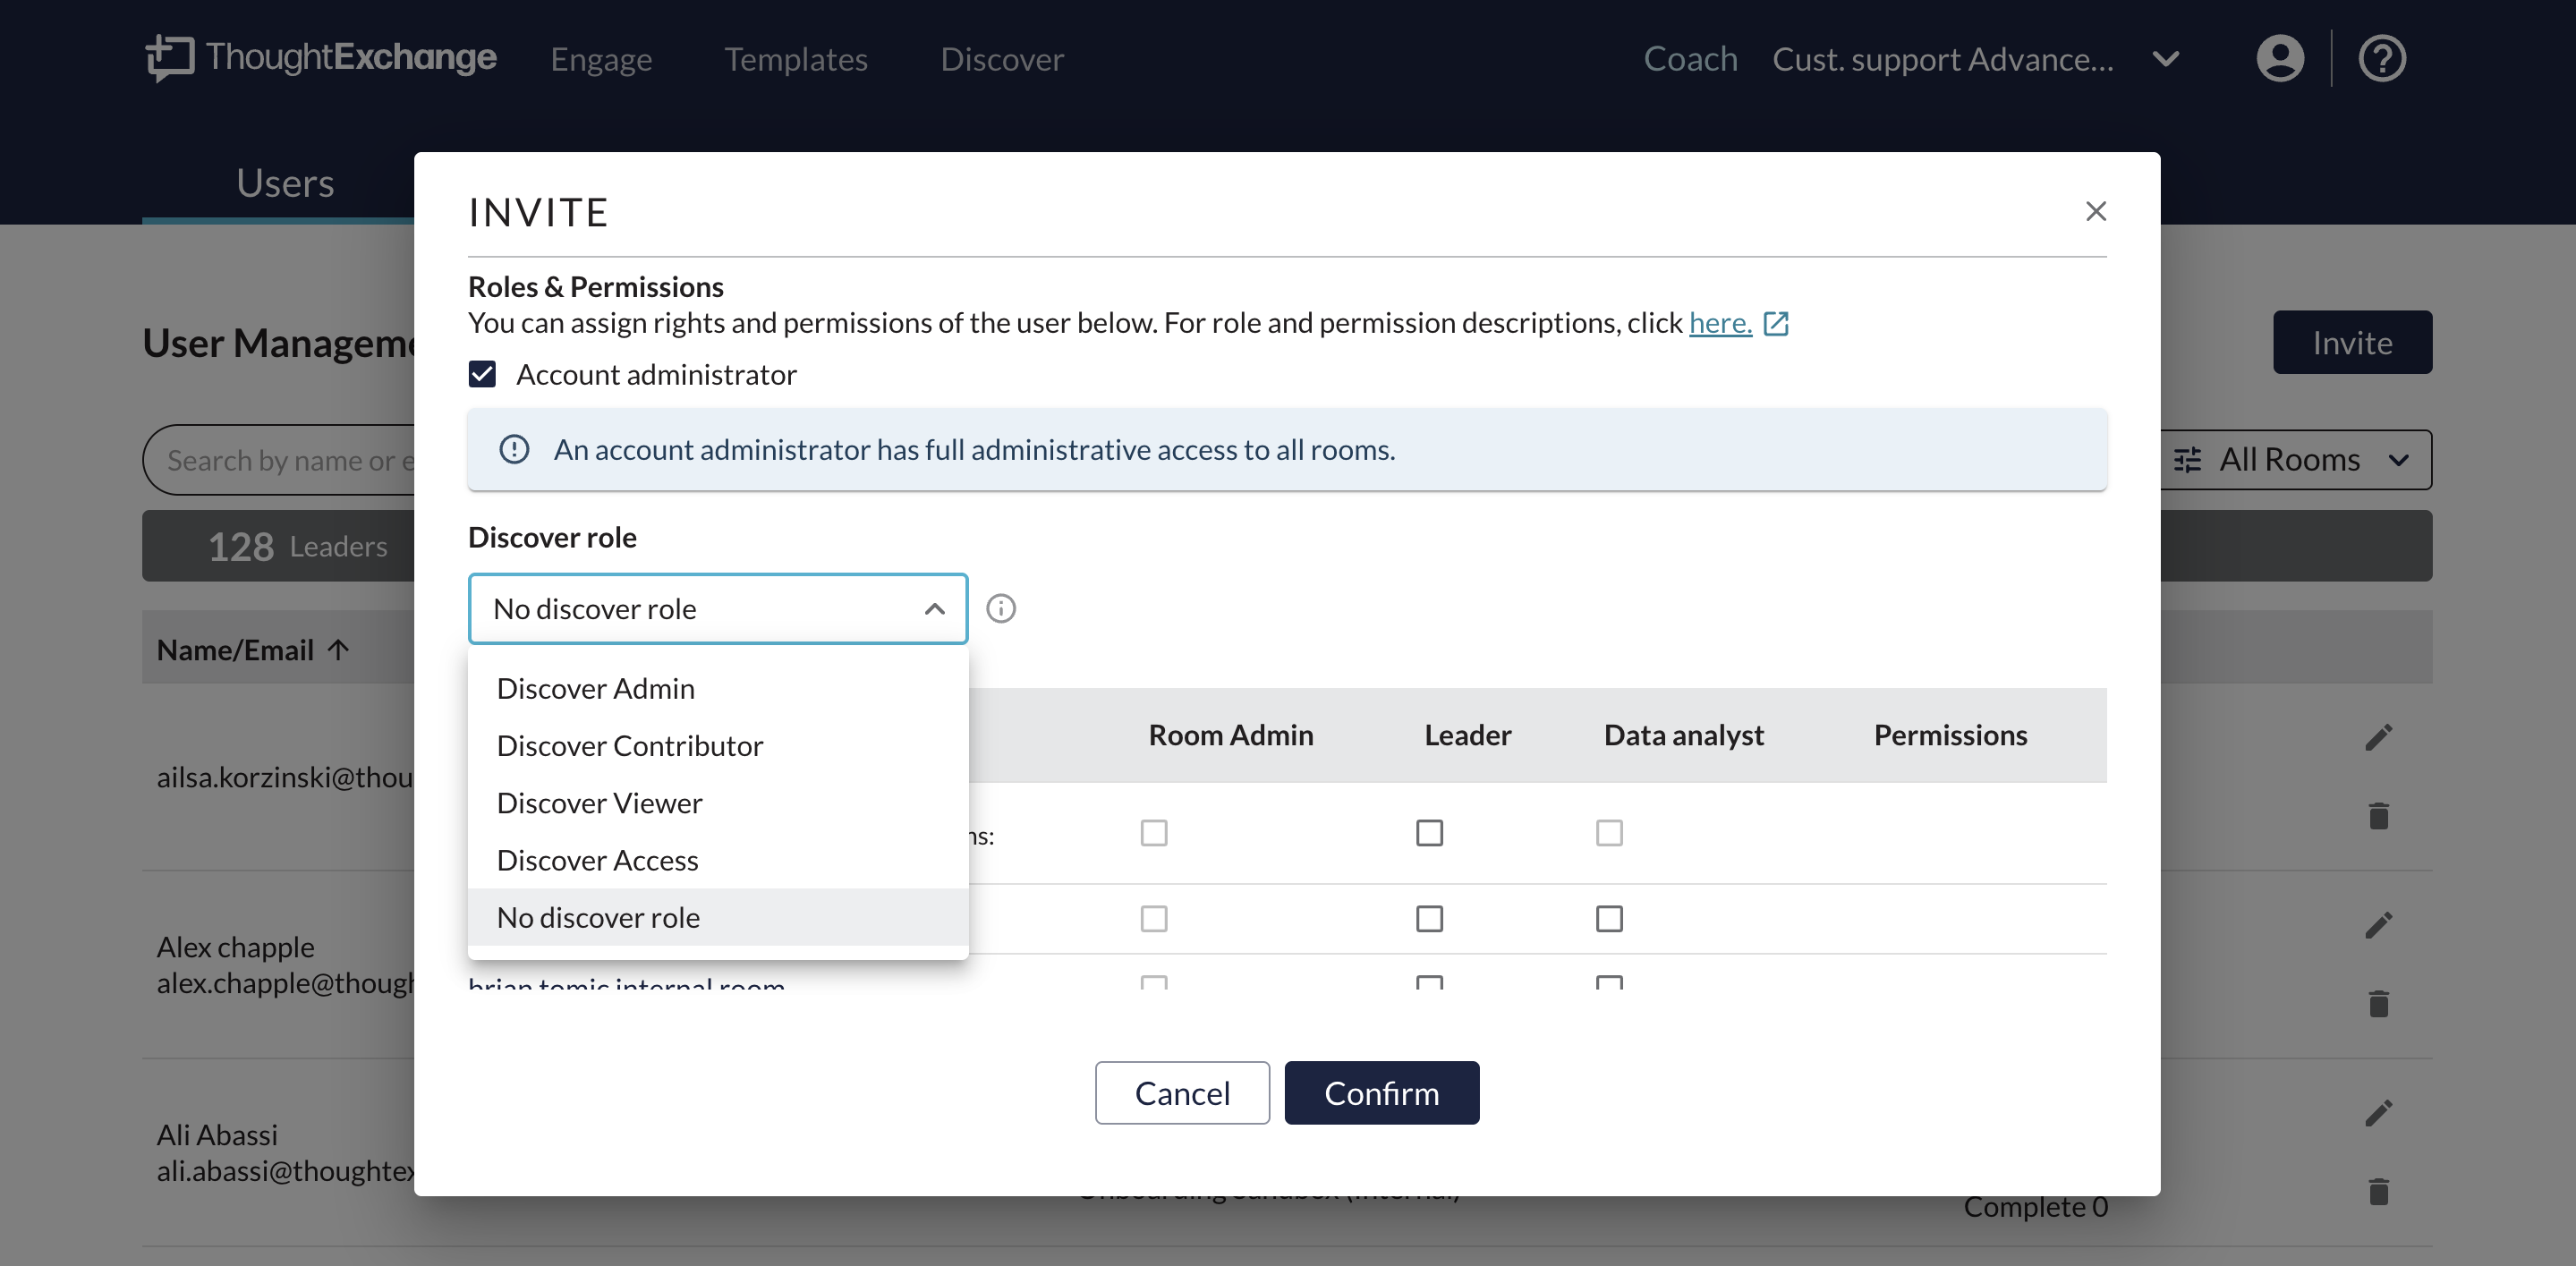Click the edit pencil icon for Alex chapple row

[2379, 925]
